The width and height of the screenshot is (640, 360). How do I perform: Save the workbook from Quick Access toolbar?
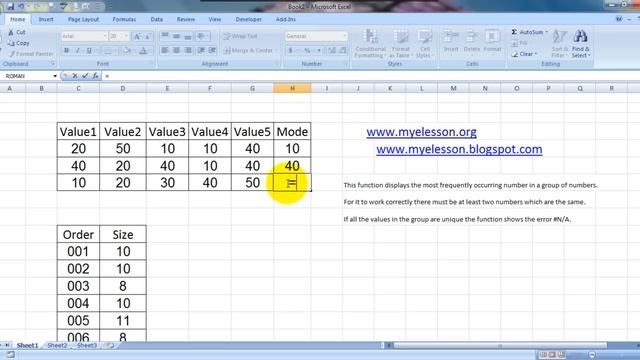[x=10, y=7]
